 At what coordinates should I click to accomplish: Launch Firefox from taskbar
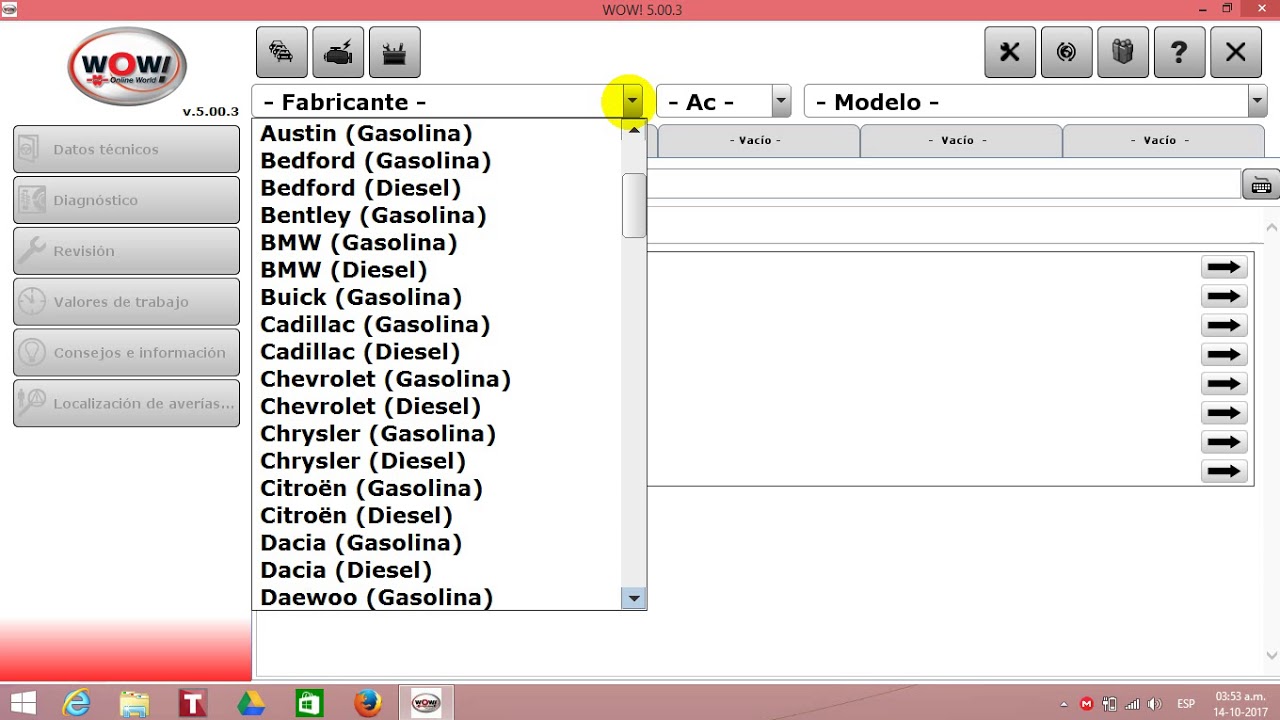click(x=368, y=703)
